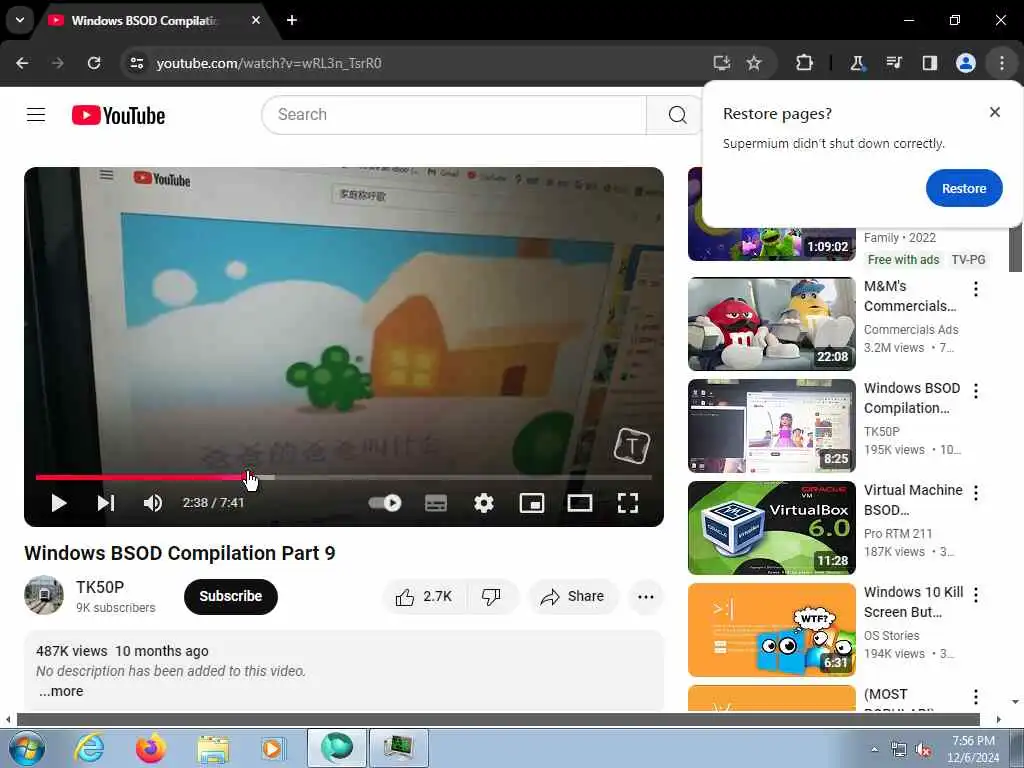
Task: Open the TK50P channel avatar
Action: pyautogui.click(x=44, y=595)
